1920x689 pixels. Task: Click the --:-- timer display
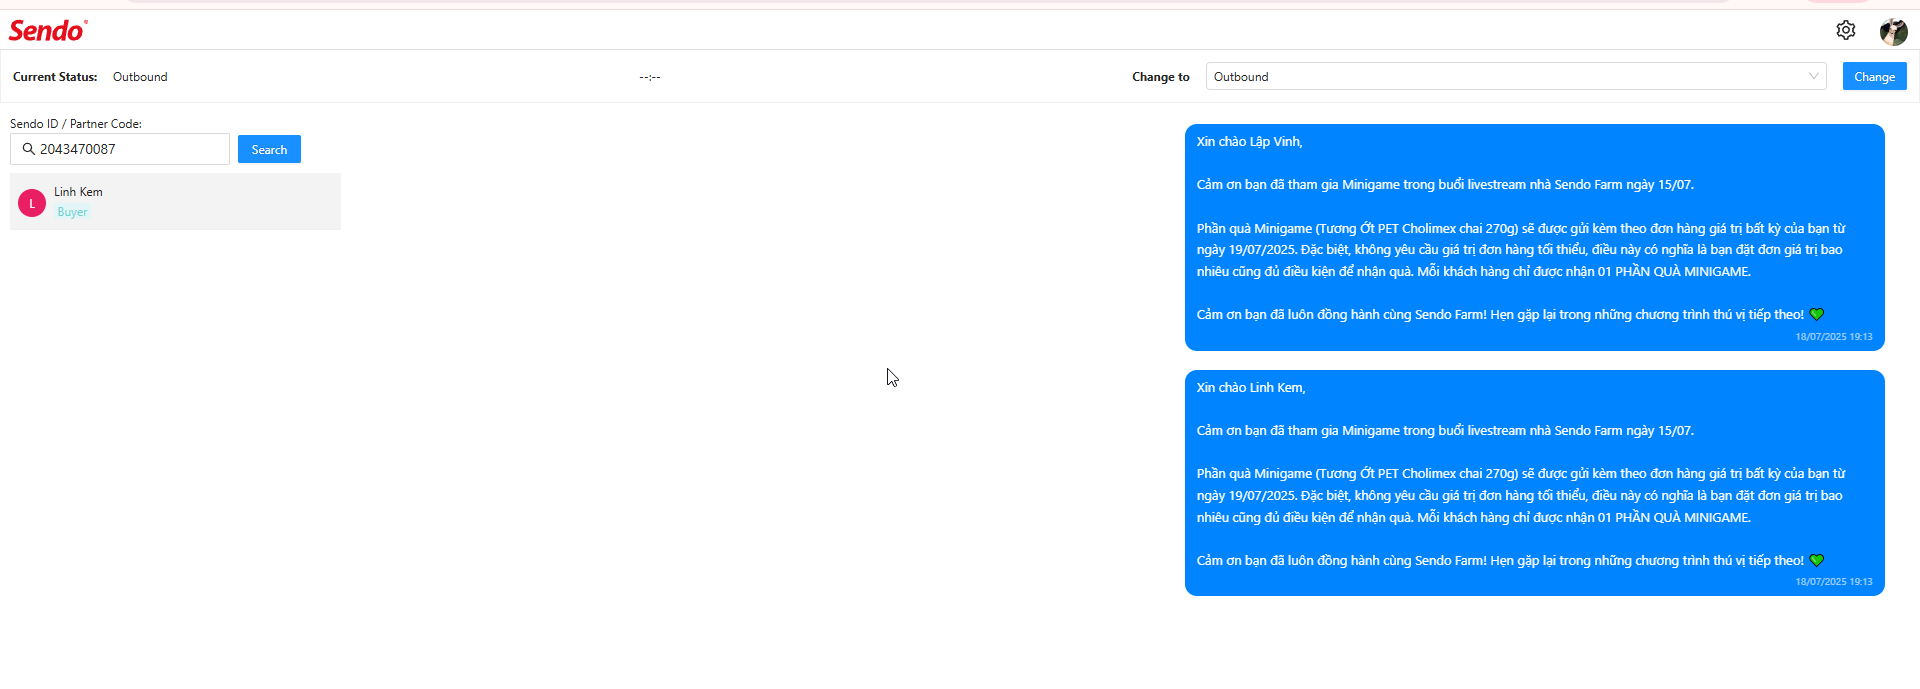[650, 77]
